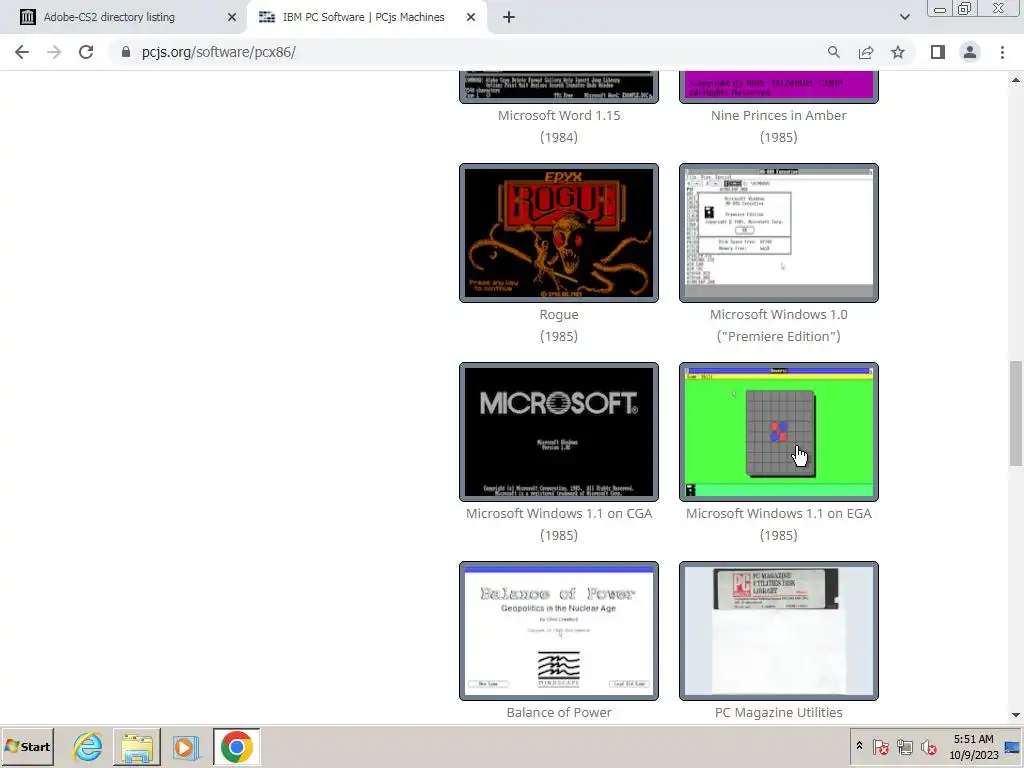Switch to Adobe-CS2 directory listing tab

124,18
